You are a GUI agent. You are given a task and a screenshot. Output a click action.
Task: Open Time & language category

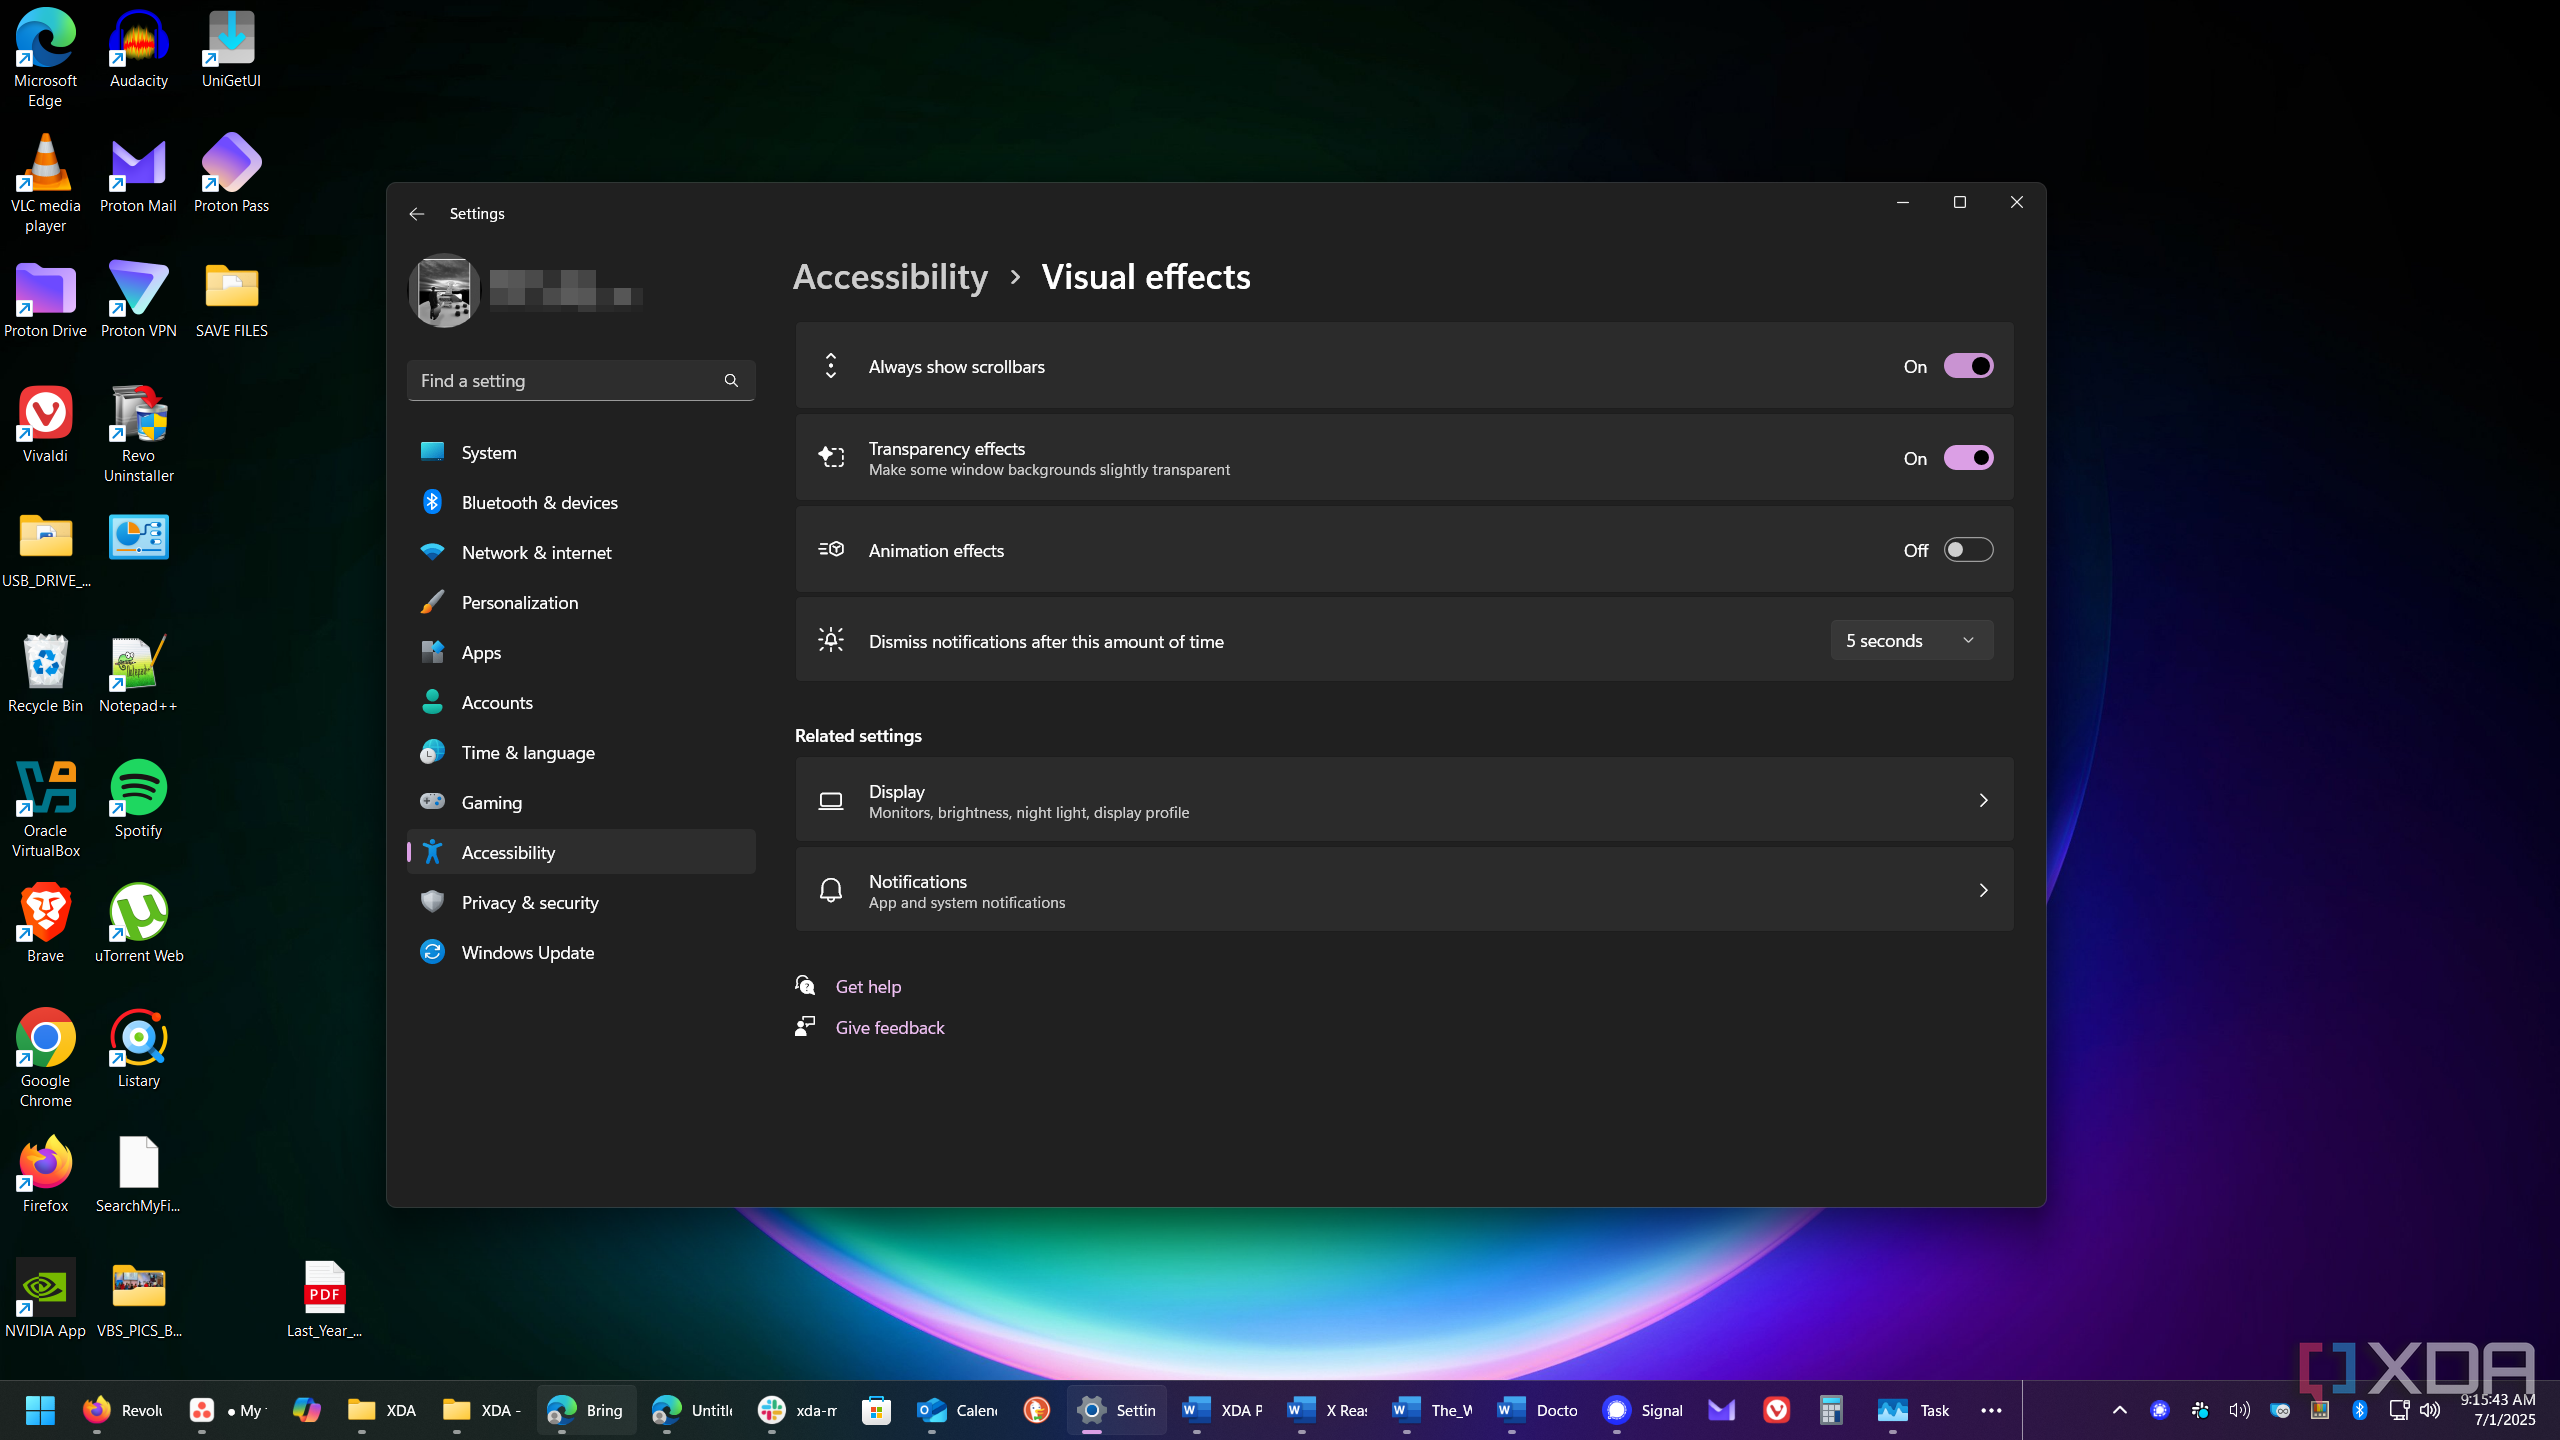click(581, 752)
